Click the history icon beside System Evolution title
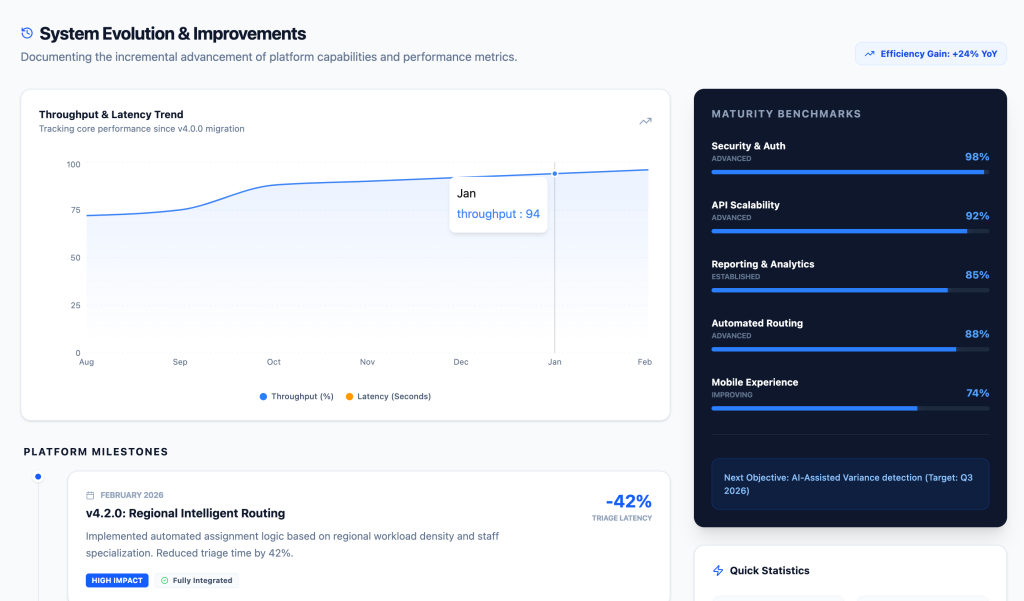The width and height of the screenshot is (1024, 601). (27, 33)
